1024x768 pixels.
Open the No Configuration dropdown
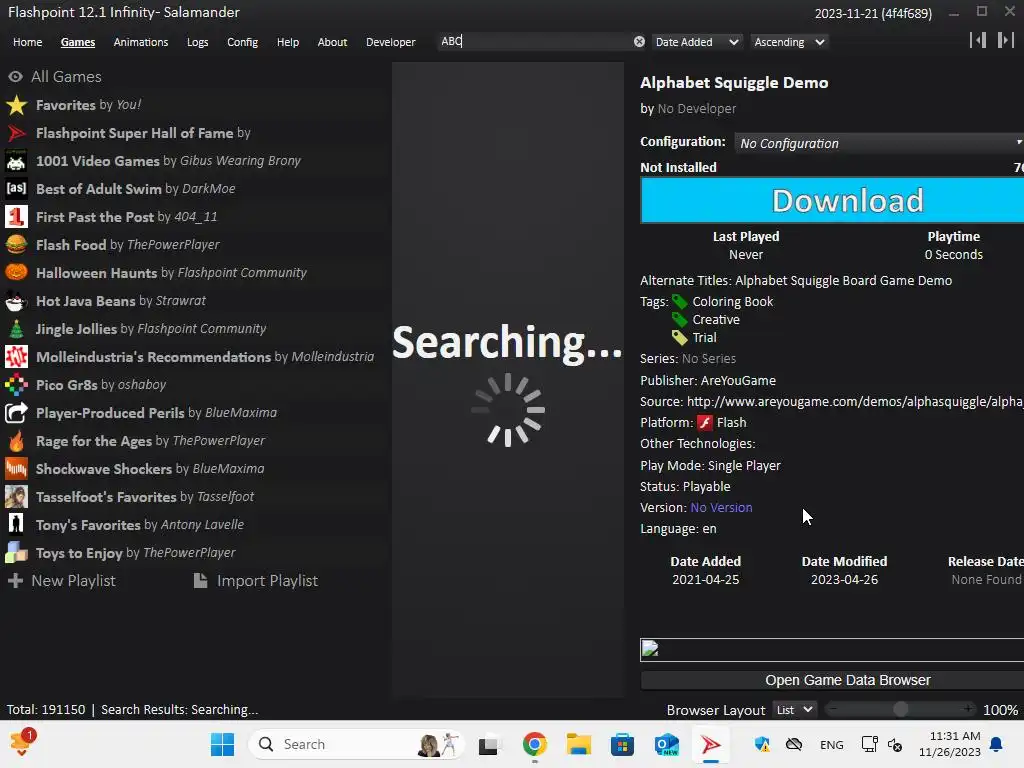pos(879,143)
